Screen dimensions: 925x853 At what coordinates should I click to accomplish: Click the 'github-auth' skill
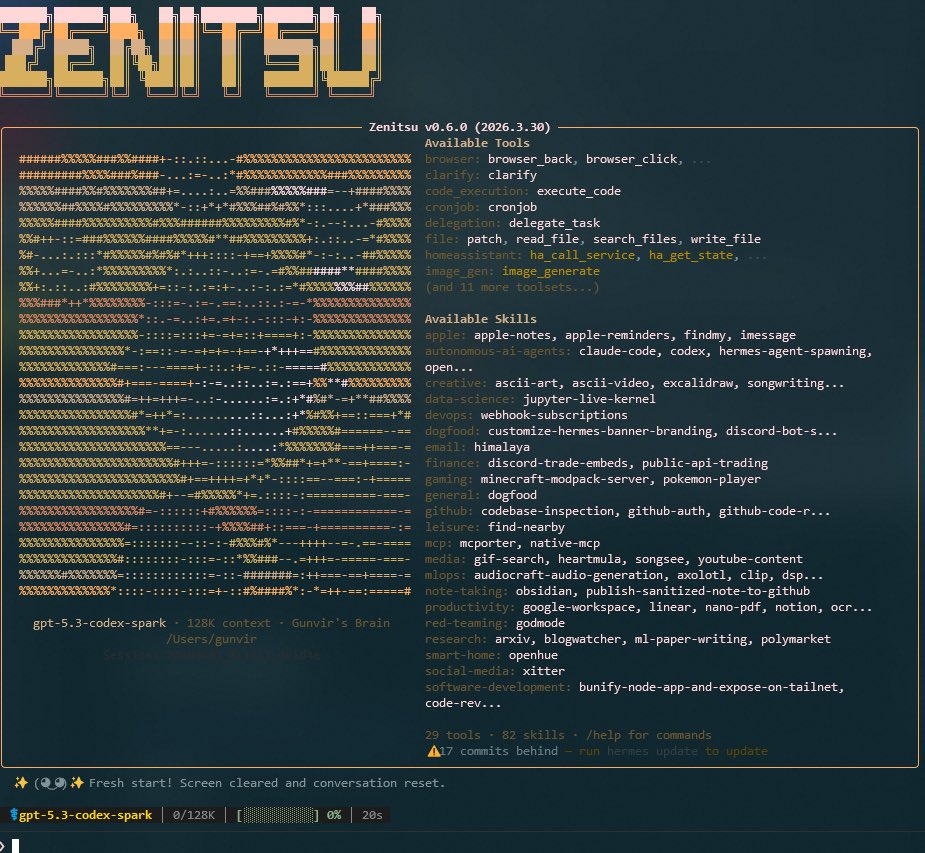tap(665, 511)
